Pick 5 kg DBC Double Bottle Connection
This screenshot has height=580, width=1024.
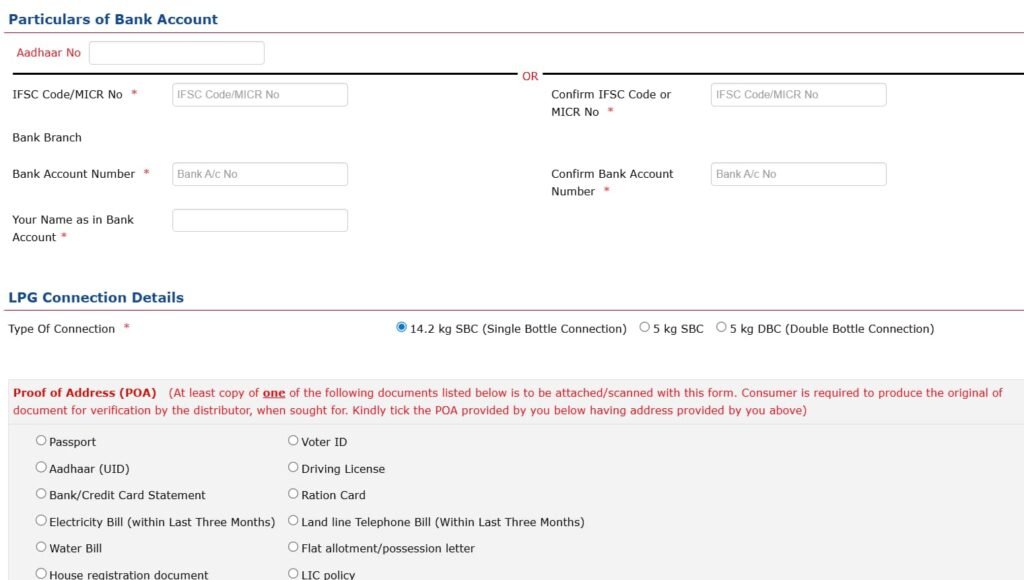721,328
